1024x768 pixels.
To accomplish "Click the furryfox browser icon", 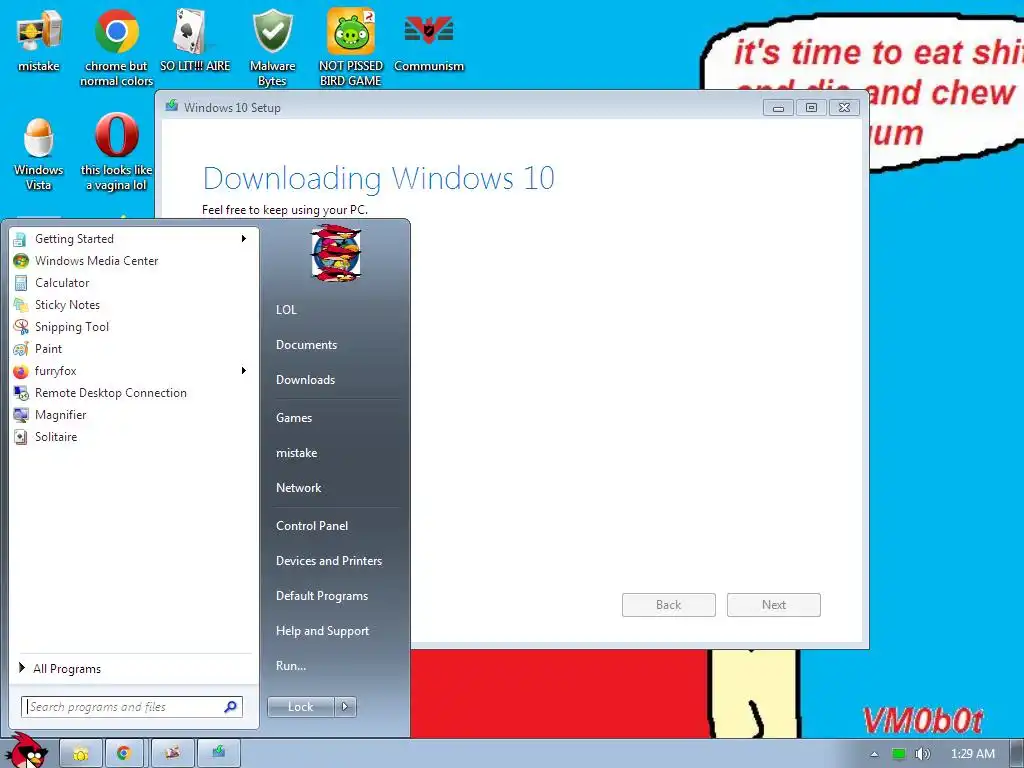I will 20,371.
